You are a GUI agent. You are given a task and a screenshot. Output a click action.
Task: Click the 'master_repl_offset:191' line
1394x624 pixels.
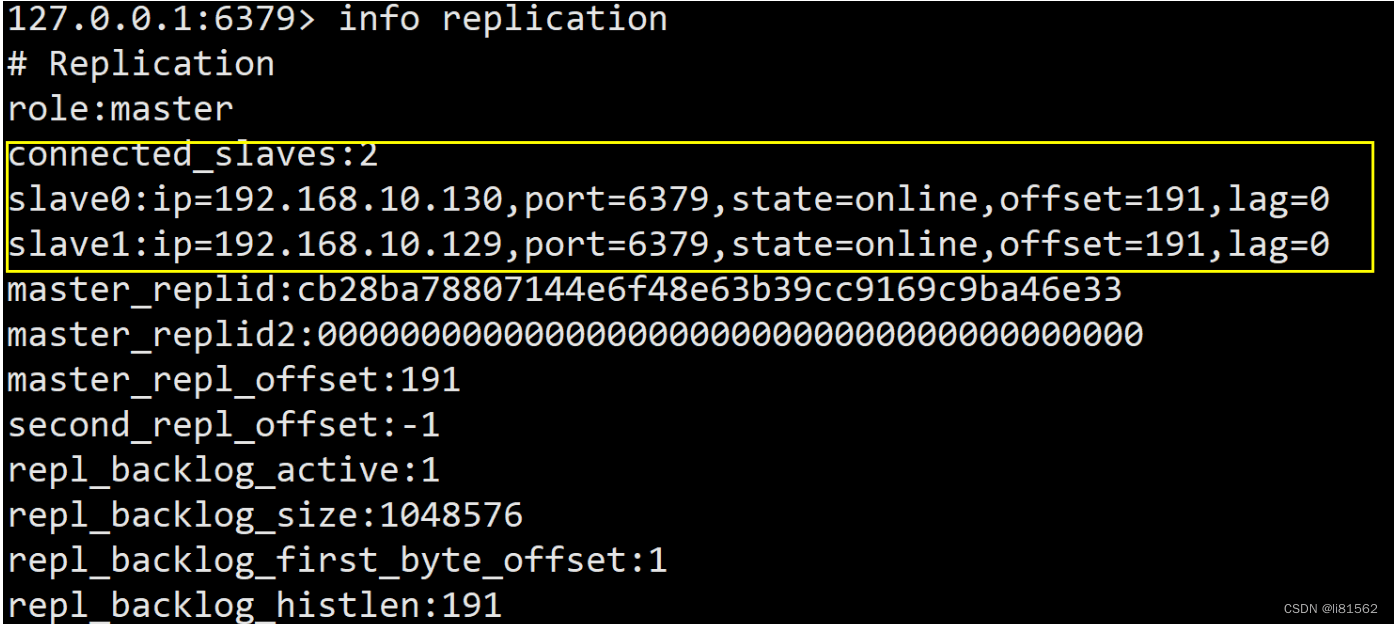pyautogui.click(x=234, y=381)
